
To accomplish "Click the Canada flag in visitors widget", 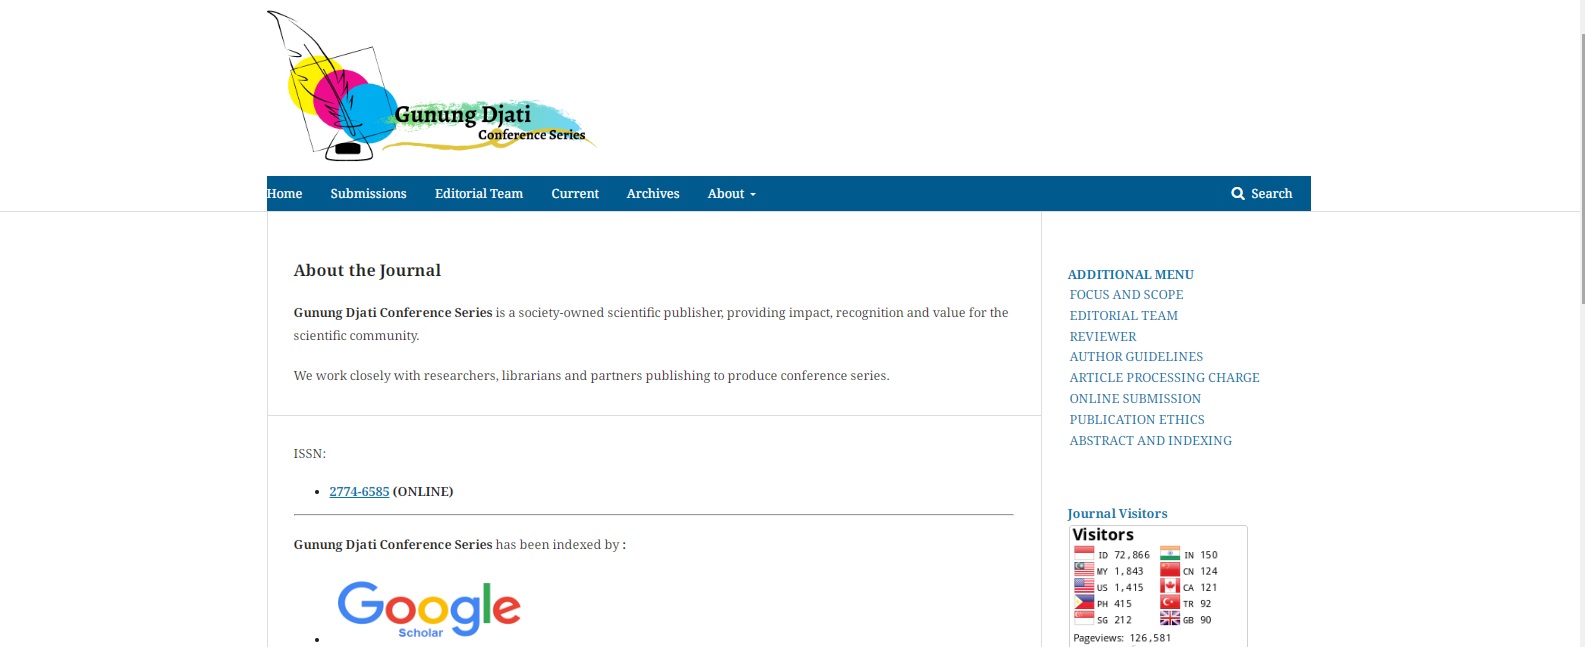I will point(1170,587).
